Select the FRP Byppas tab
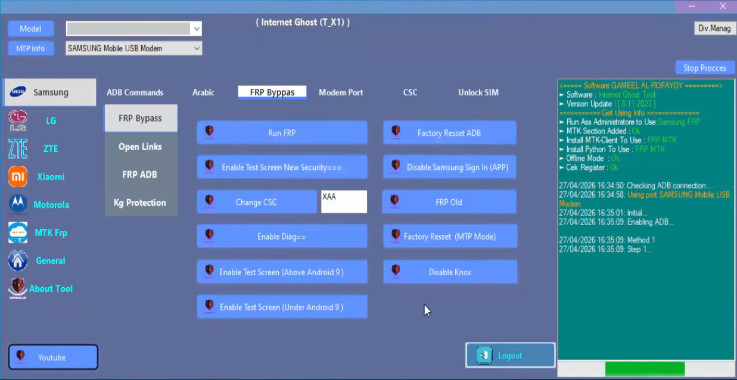 click(272, 92)
